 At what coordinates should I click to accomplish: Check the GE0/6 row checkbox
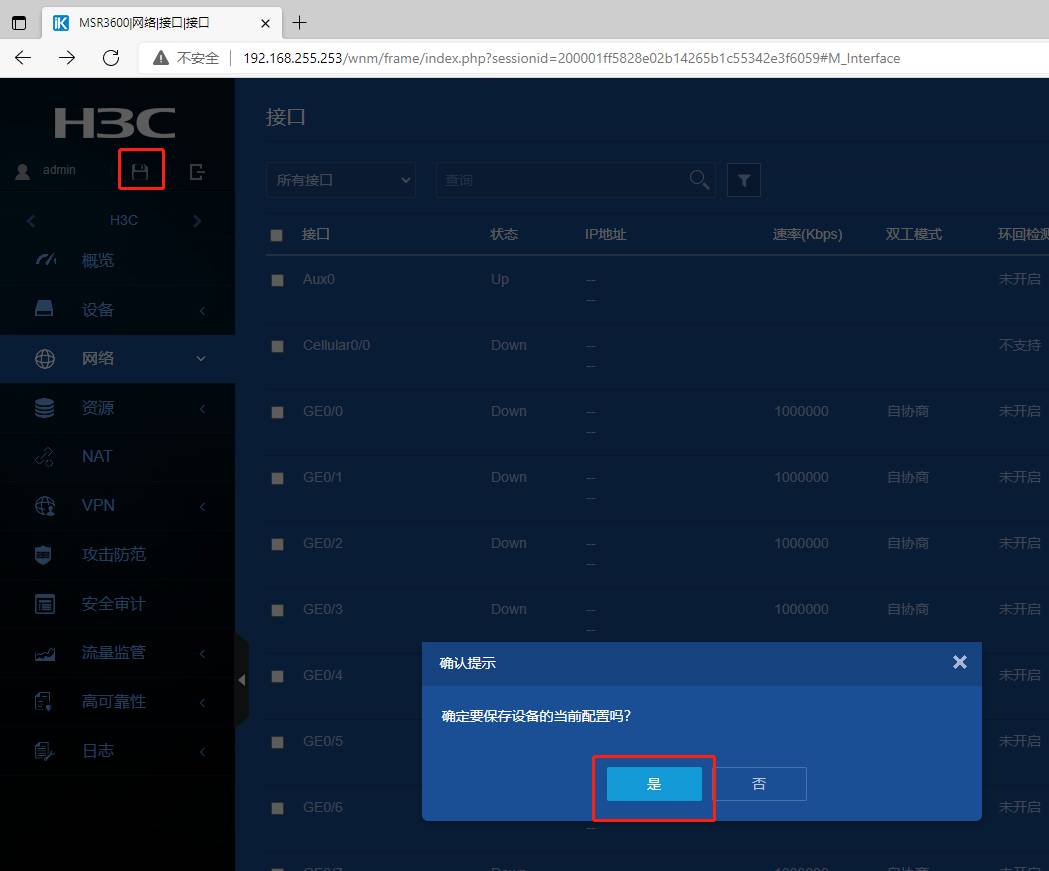click(277, 808)
